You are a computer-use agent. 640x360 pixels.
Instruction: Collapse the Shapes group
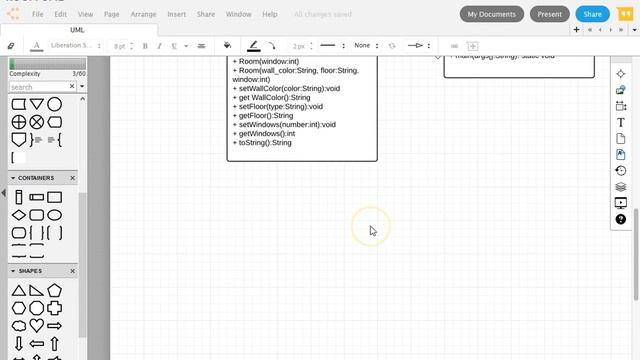click(x=13, y=271)
